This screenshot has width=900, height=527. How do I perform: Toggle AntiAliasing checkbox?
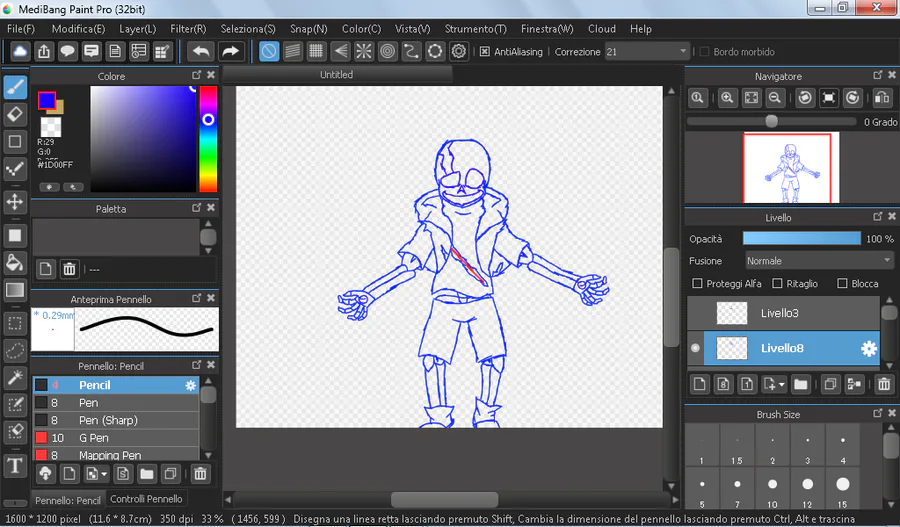click(484, 52)
